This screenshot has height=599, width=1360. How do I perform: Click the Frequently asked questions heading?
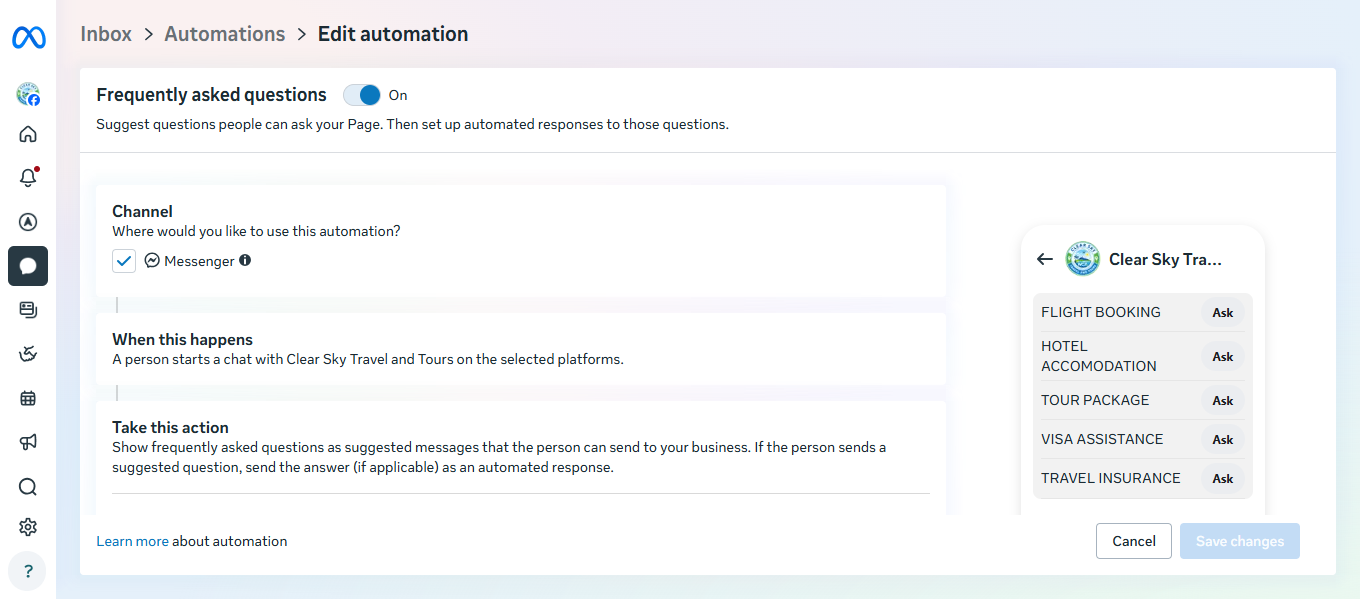click(211, 95)
